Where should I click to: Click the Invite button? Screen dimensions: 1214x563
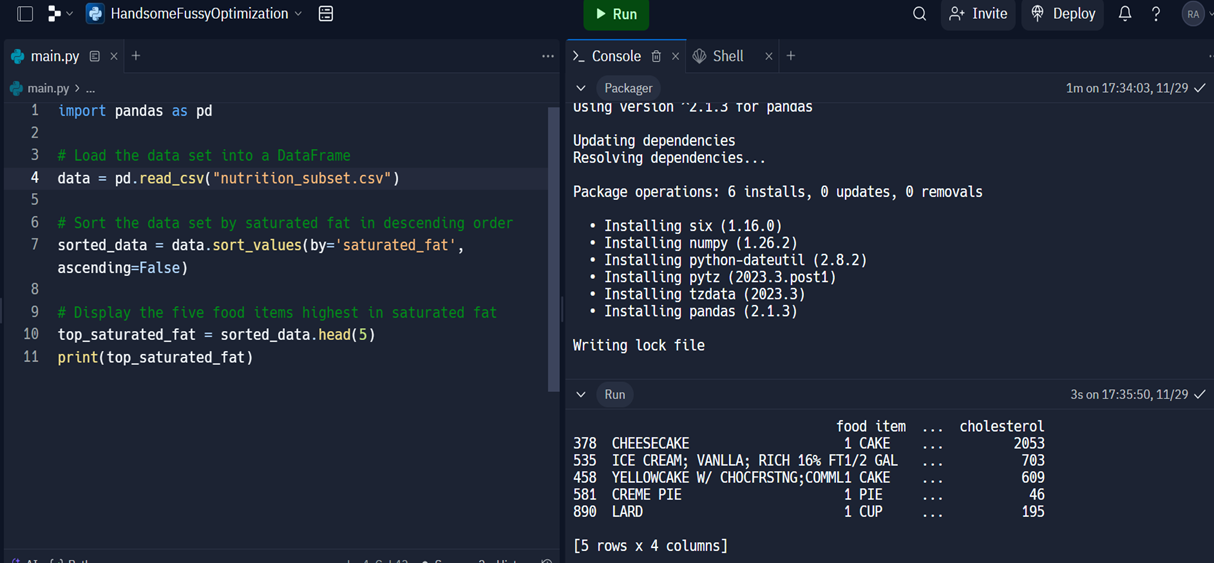(x=978, y=14)
